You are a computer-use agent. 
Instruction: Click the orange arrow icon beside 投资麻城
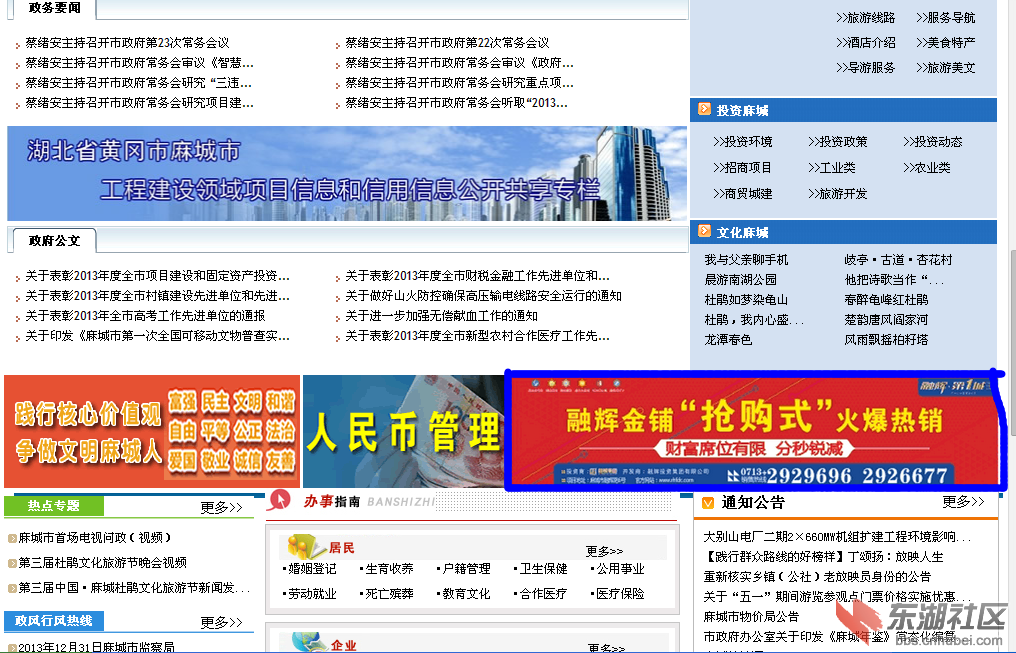point(704,110)
